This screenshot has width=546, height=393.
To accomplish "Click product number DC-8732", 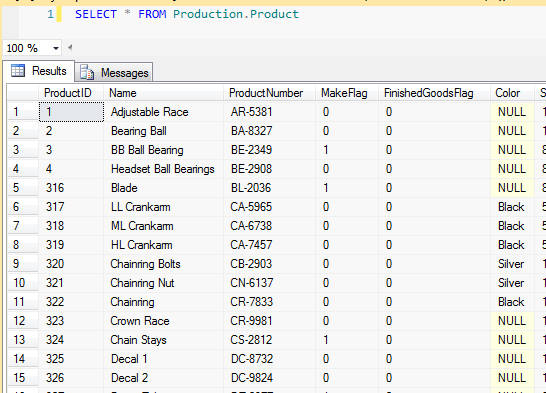I will tap(269, 359).
